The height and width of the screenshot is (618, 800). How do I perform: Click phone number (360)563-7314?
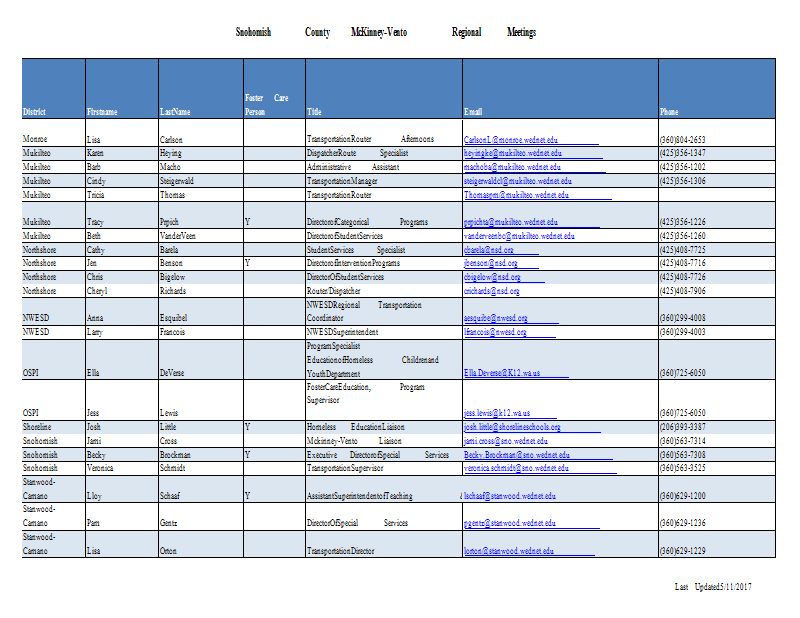[x=683, y=440]
